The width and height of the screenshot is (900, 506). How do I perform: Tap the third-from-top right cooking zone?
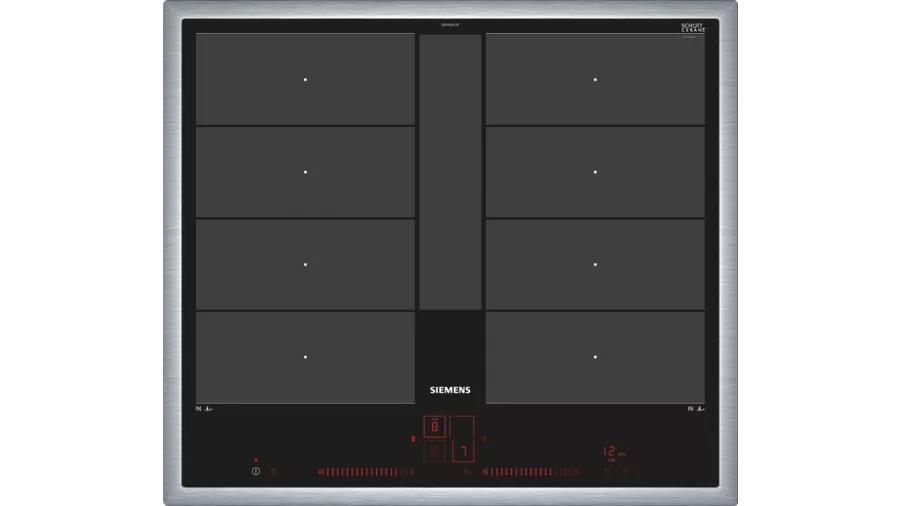595,264
